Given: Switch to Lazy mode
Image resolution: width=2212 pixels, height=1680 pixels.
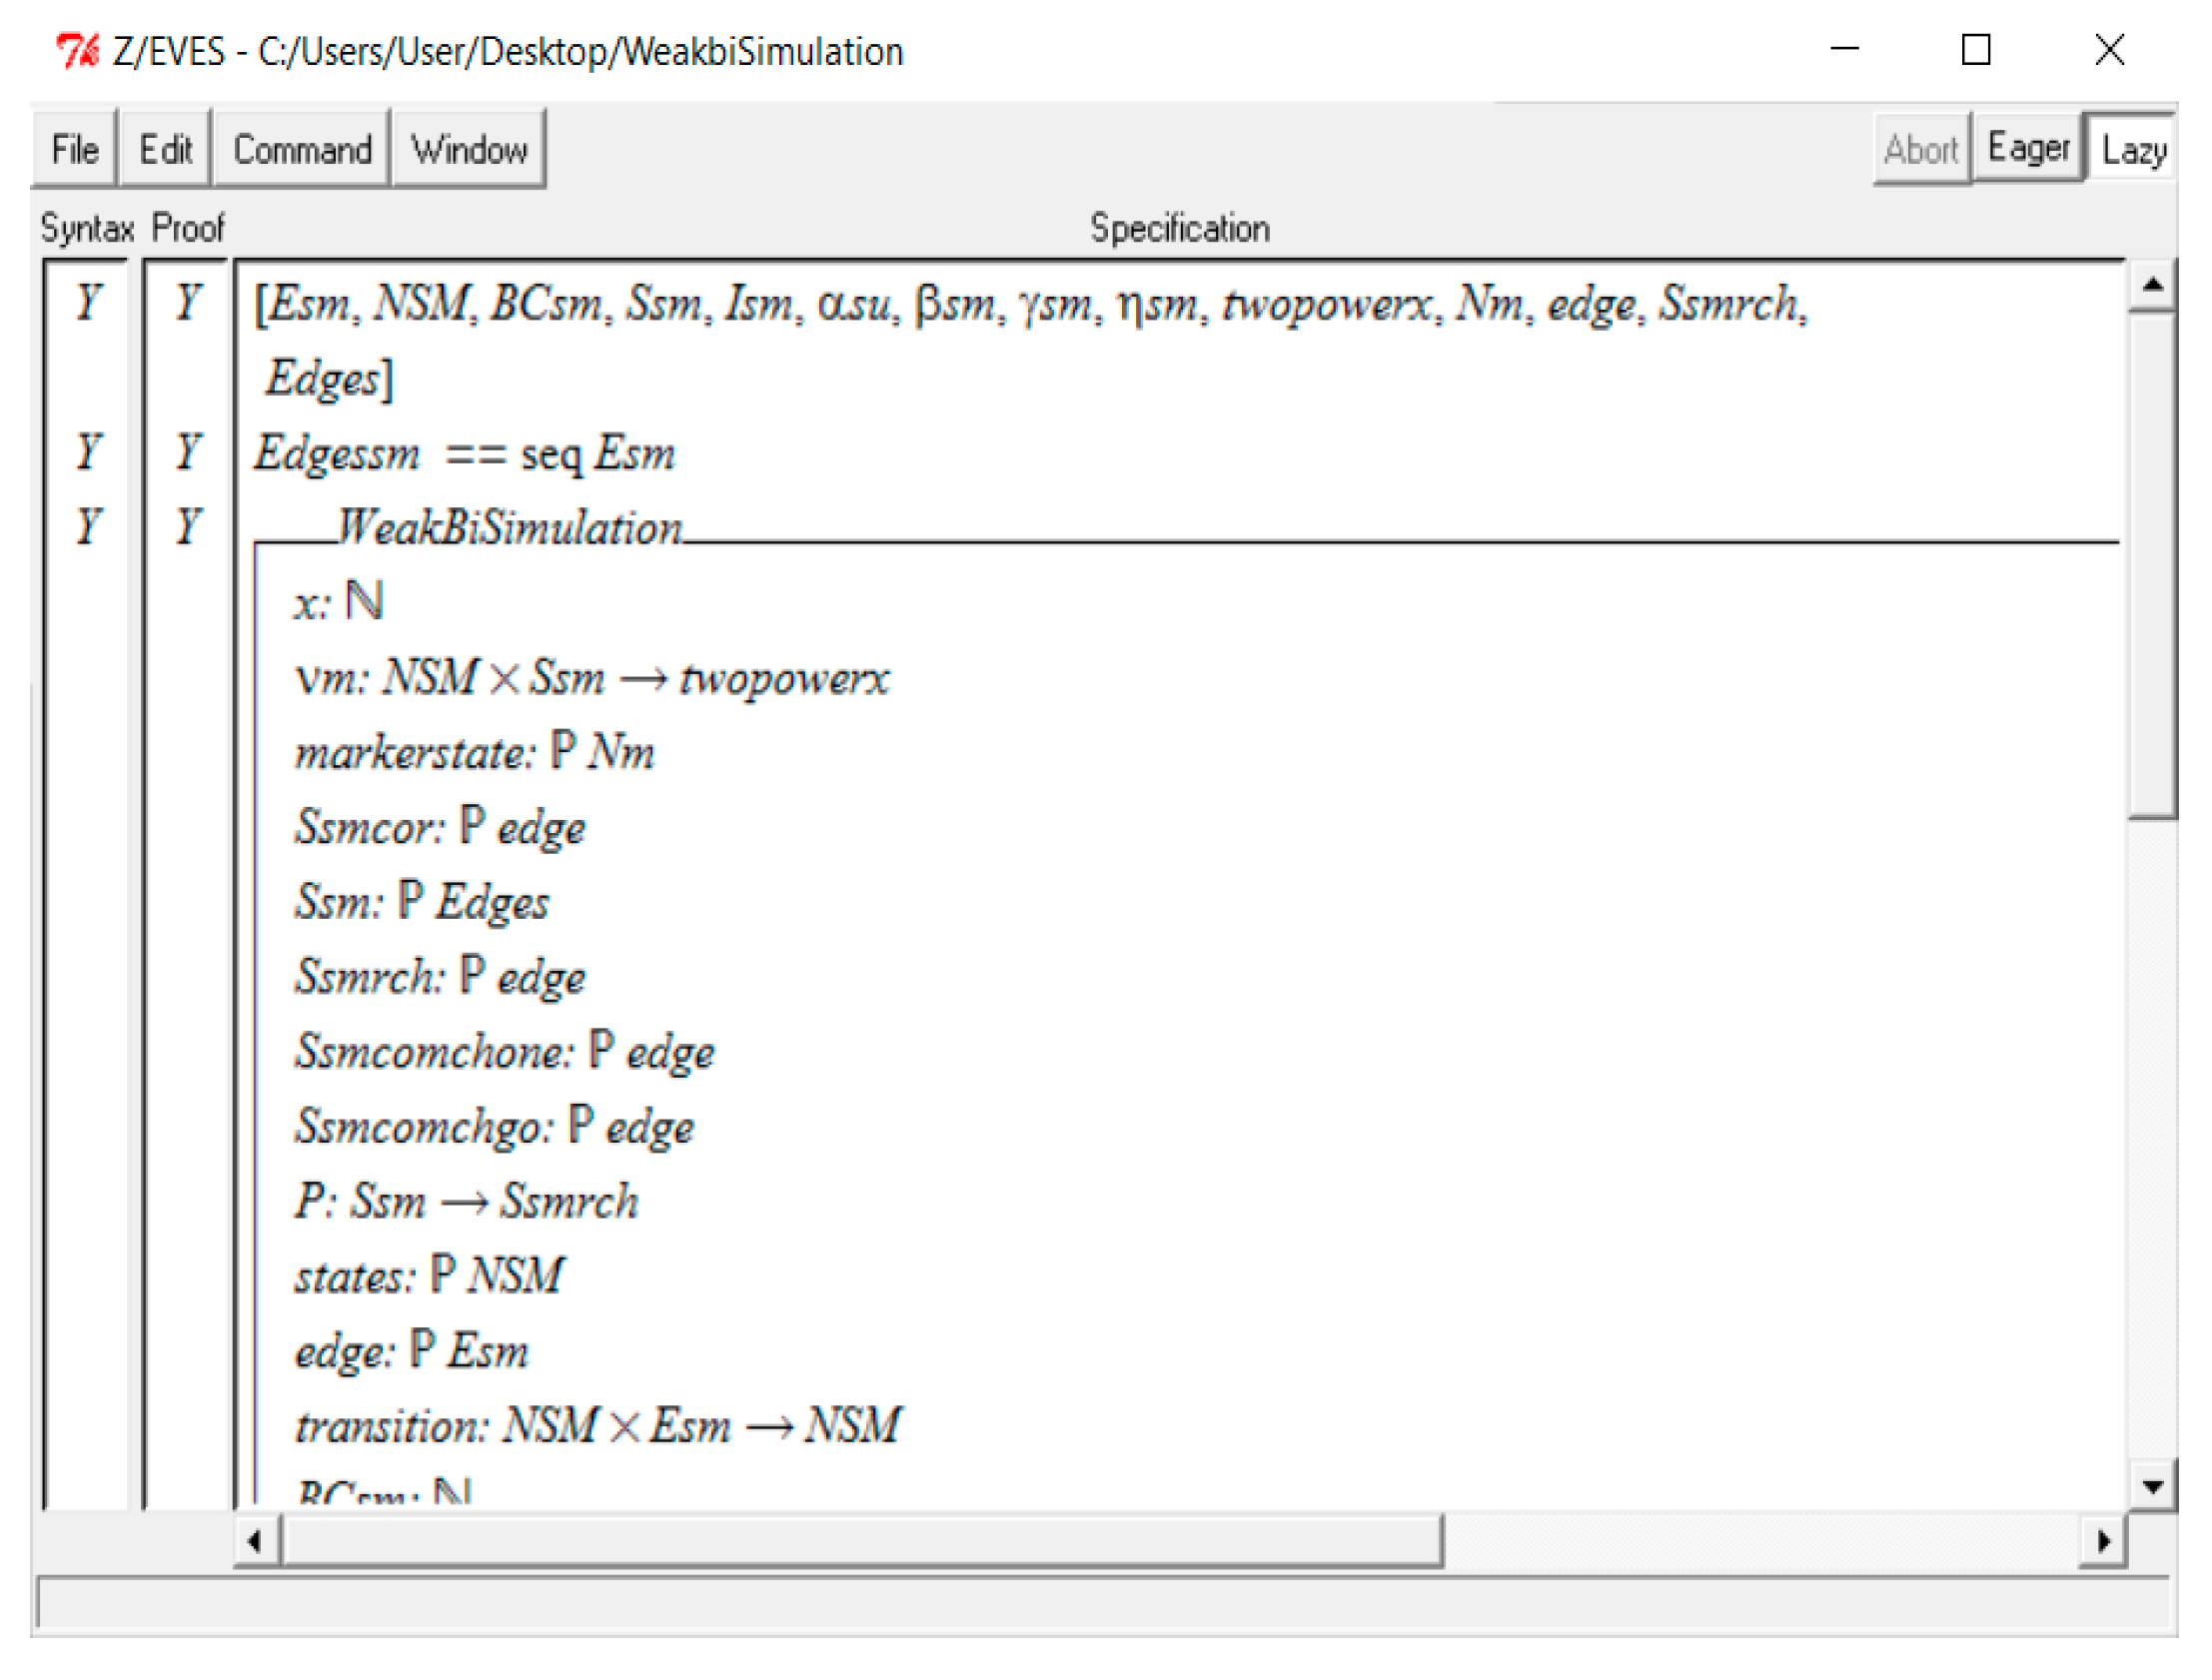Looking at the screenshot, I should point(2133,150).
